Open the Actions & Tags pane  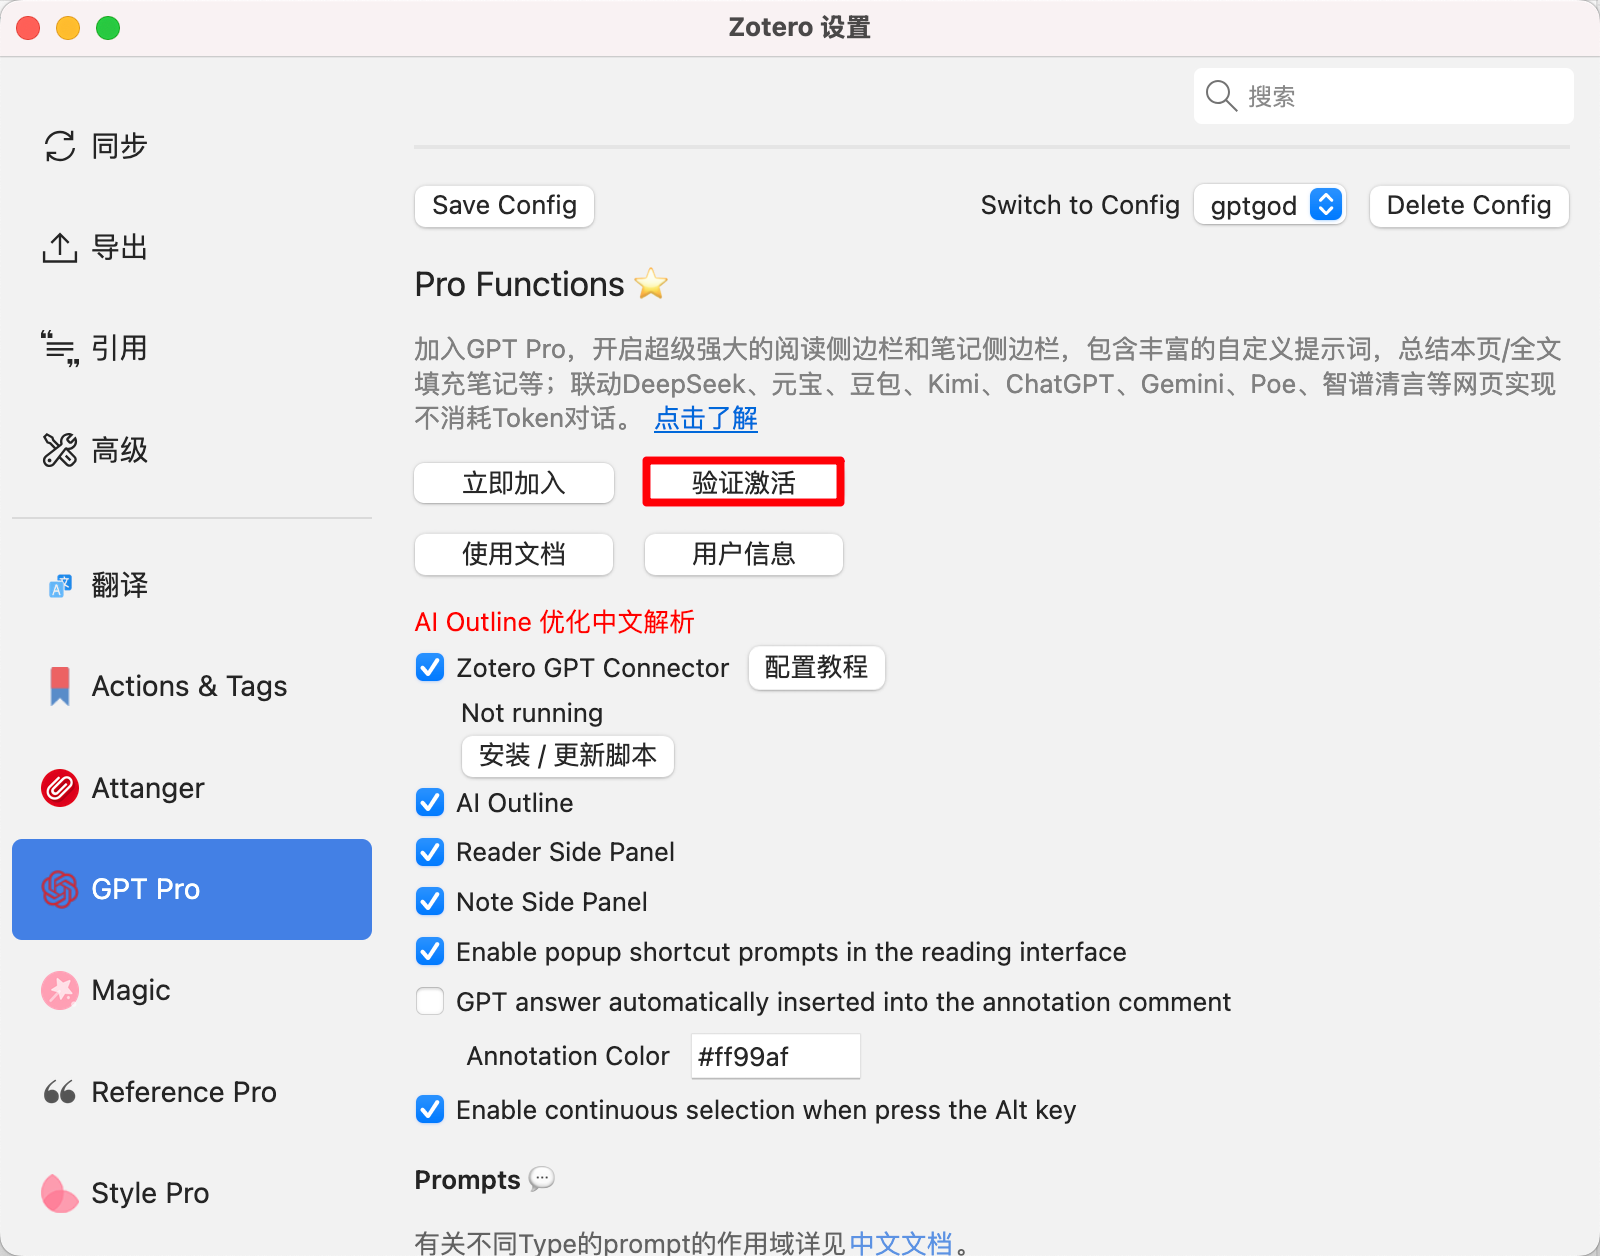tap(189, 686)
